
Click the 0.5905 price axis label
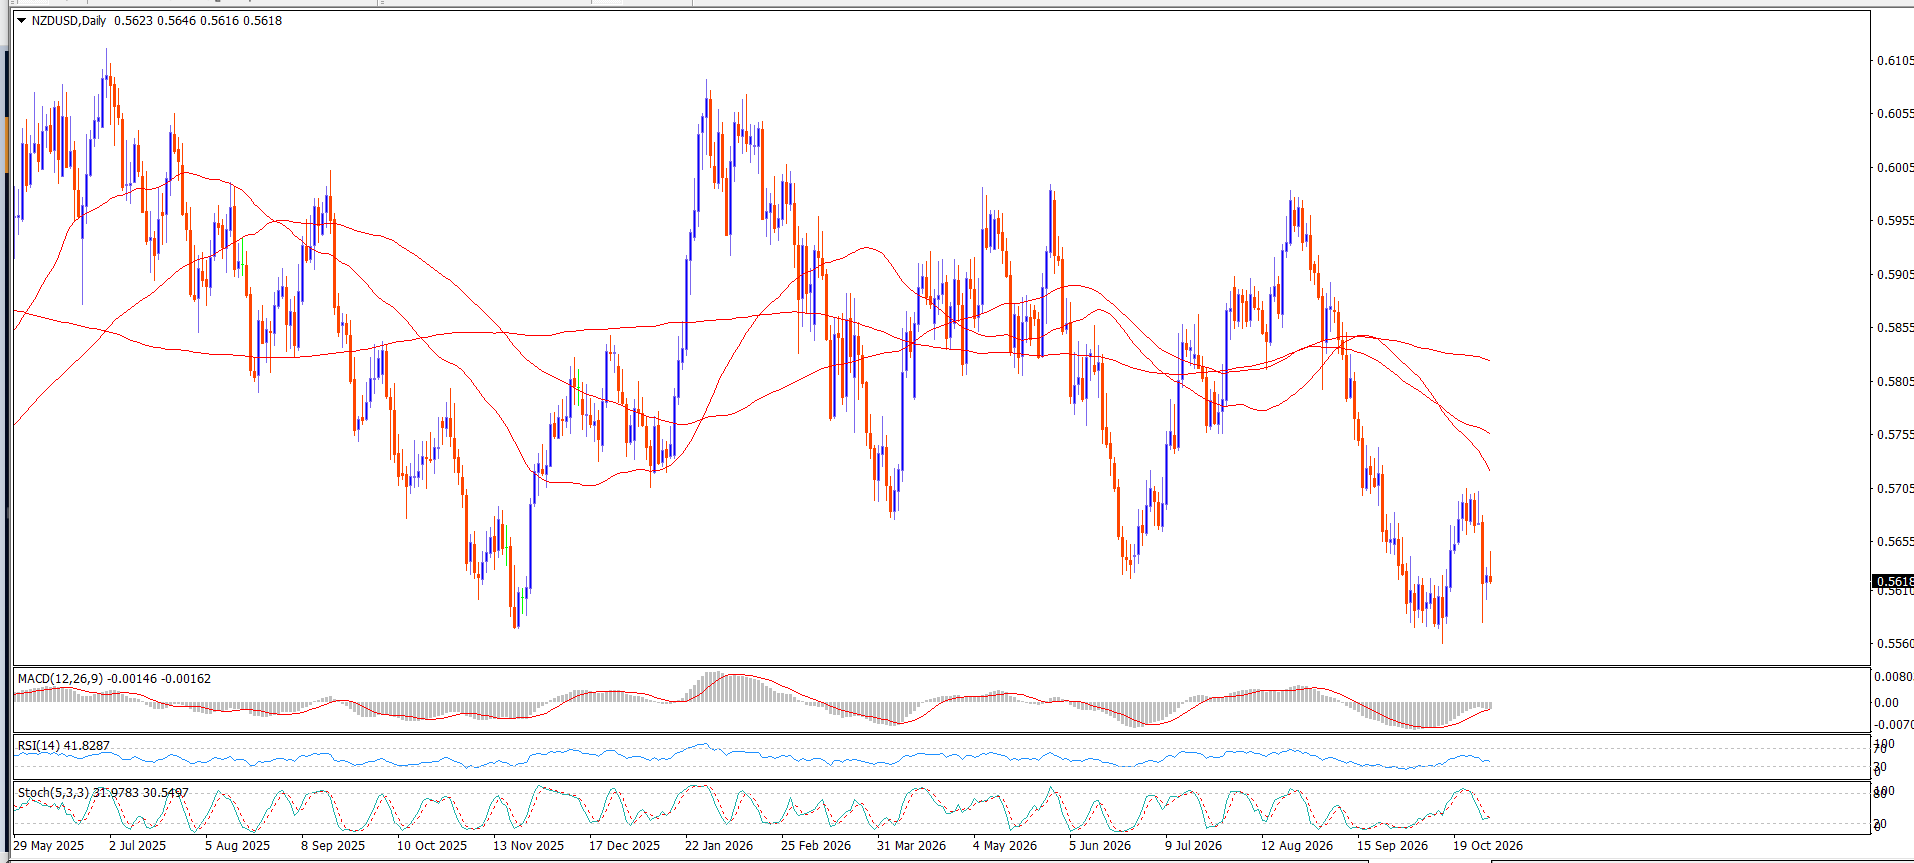click(x=1896, y=275)
